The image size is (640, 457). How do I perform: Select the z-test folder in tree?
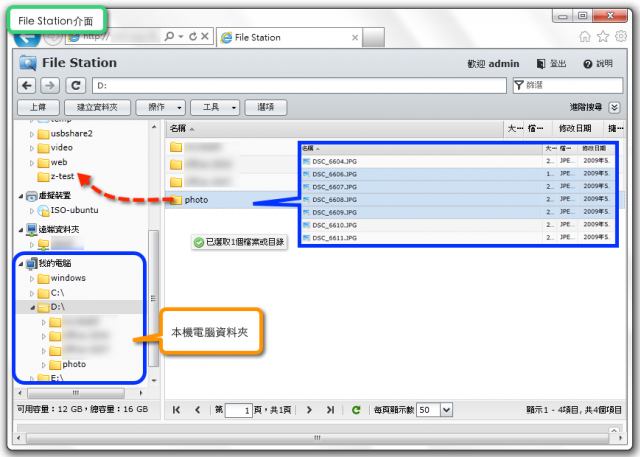(x=62, y=177)
